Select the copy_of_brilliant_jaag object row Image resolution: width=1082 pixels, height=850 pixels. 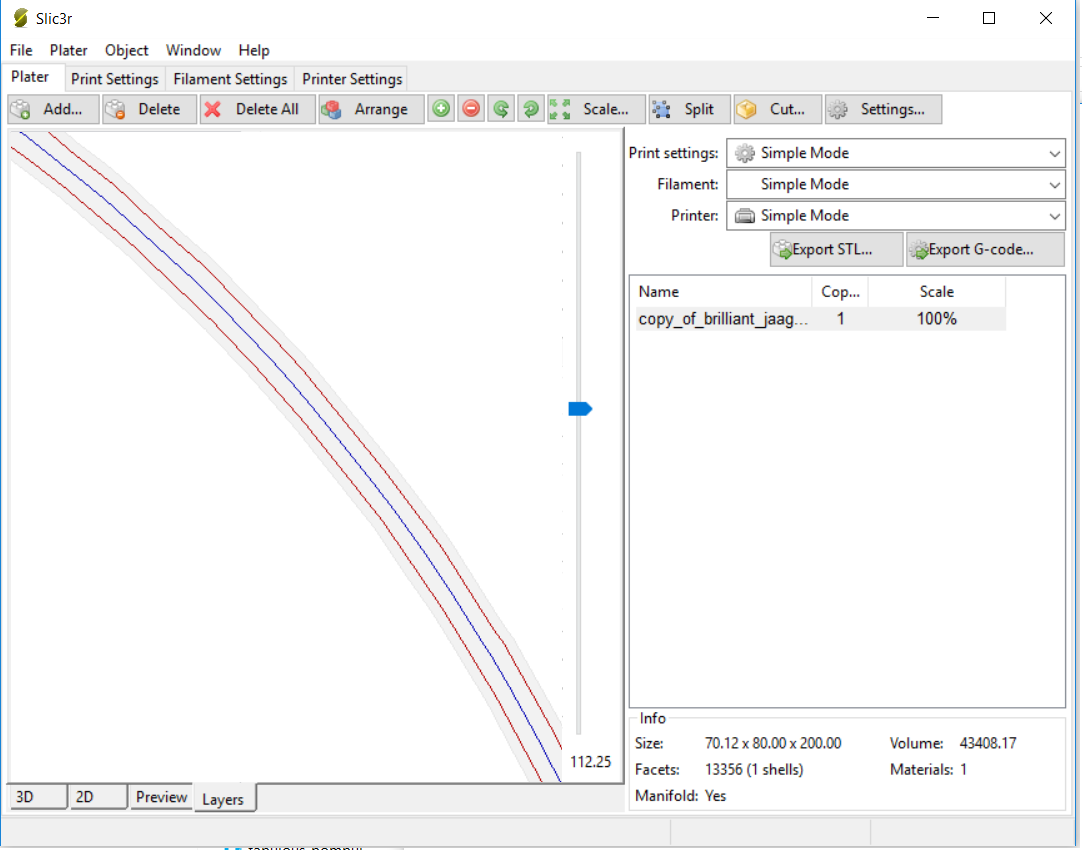coord(820,319)
